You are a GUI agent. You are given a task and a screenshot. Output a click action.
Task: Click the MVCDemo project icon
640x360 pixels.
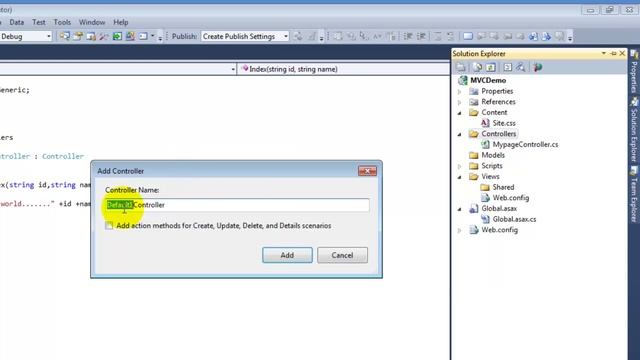click(x=462, y=80)
